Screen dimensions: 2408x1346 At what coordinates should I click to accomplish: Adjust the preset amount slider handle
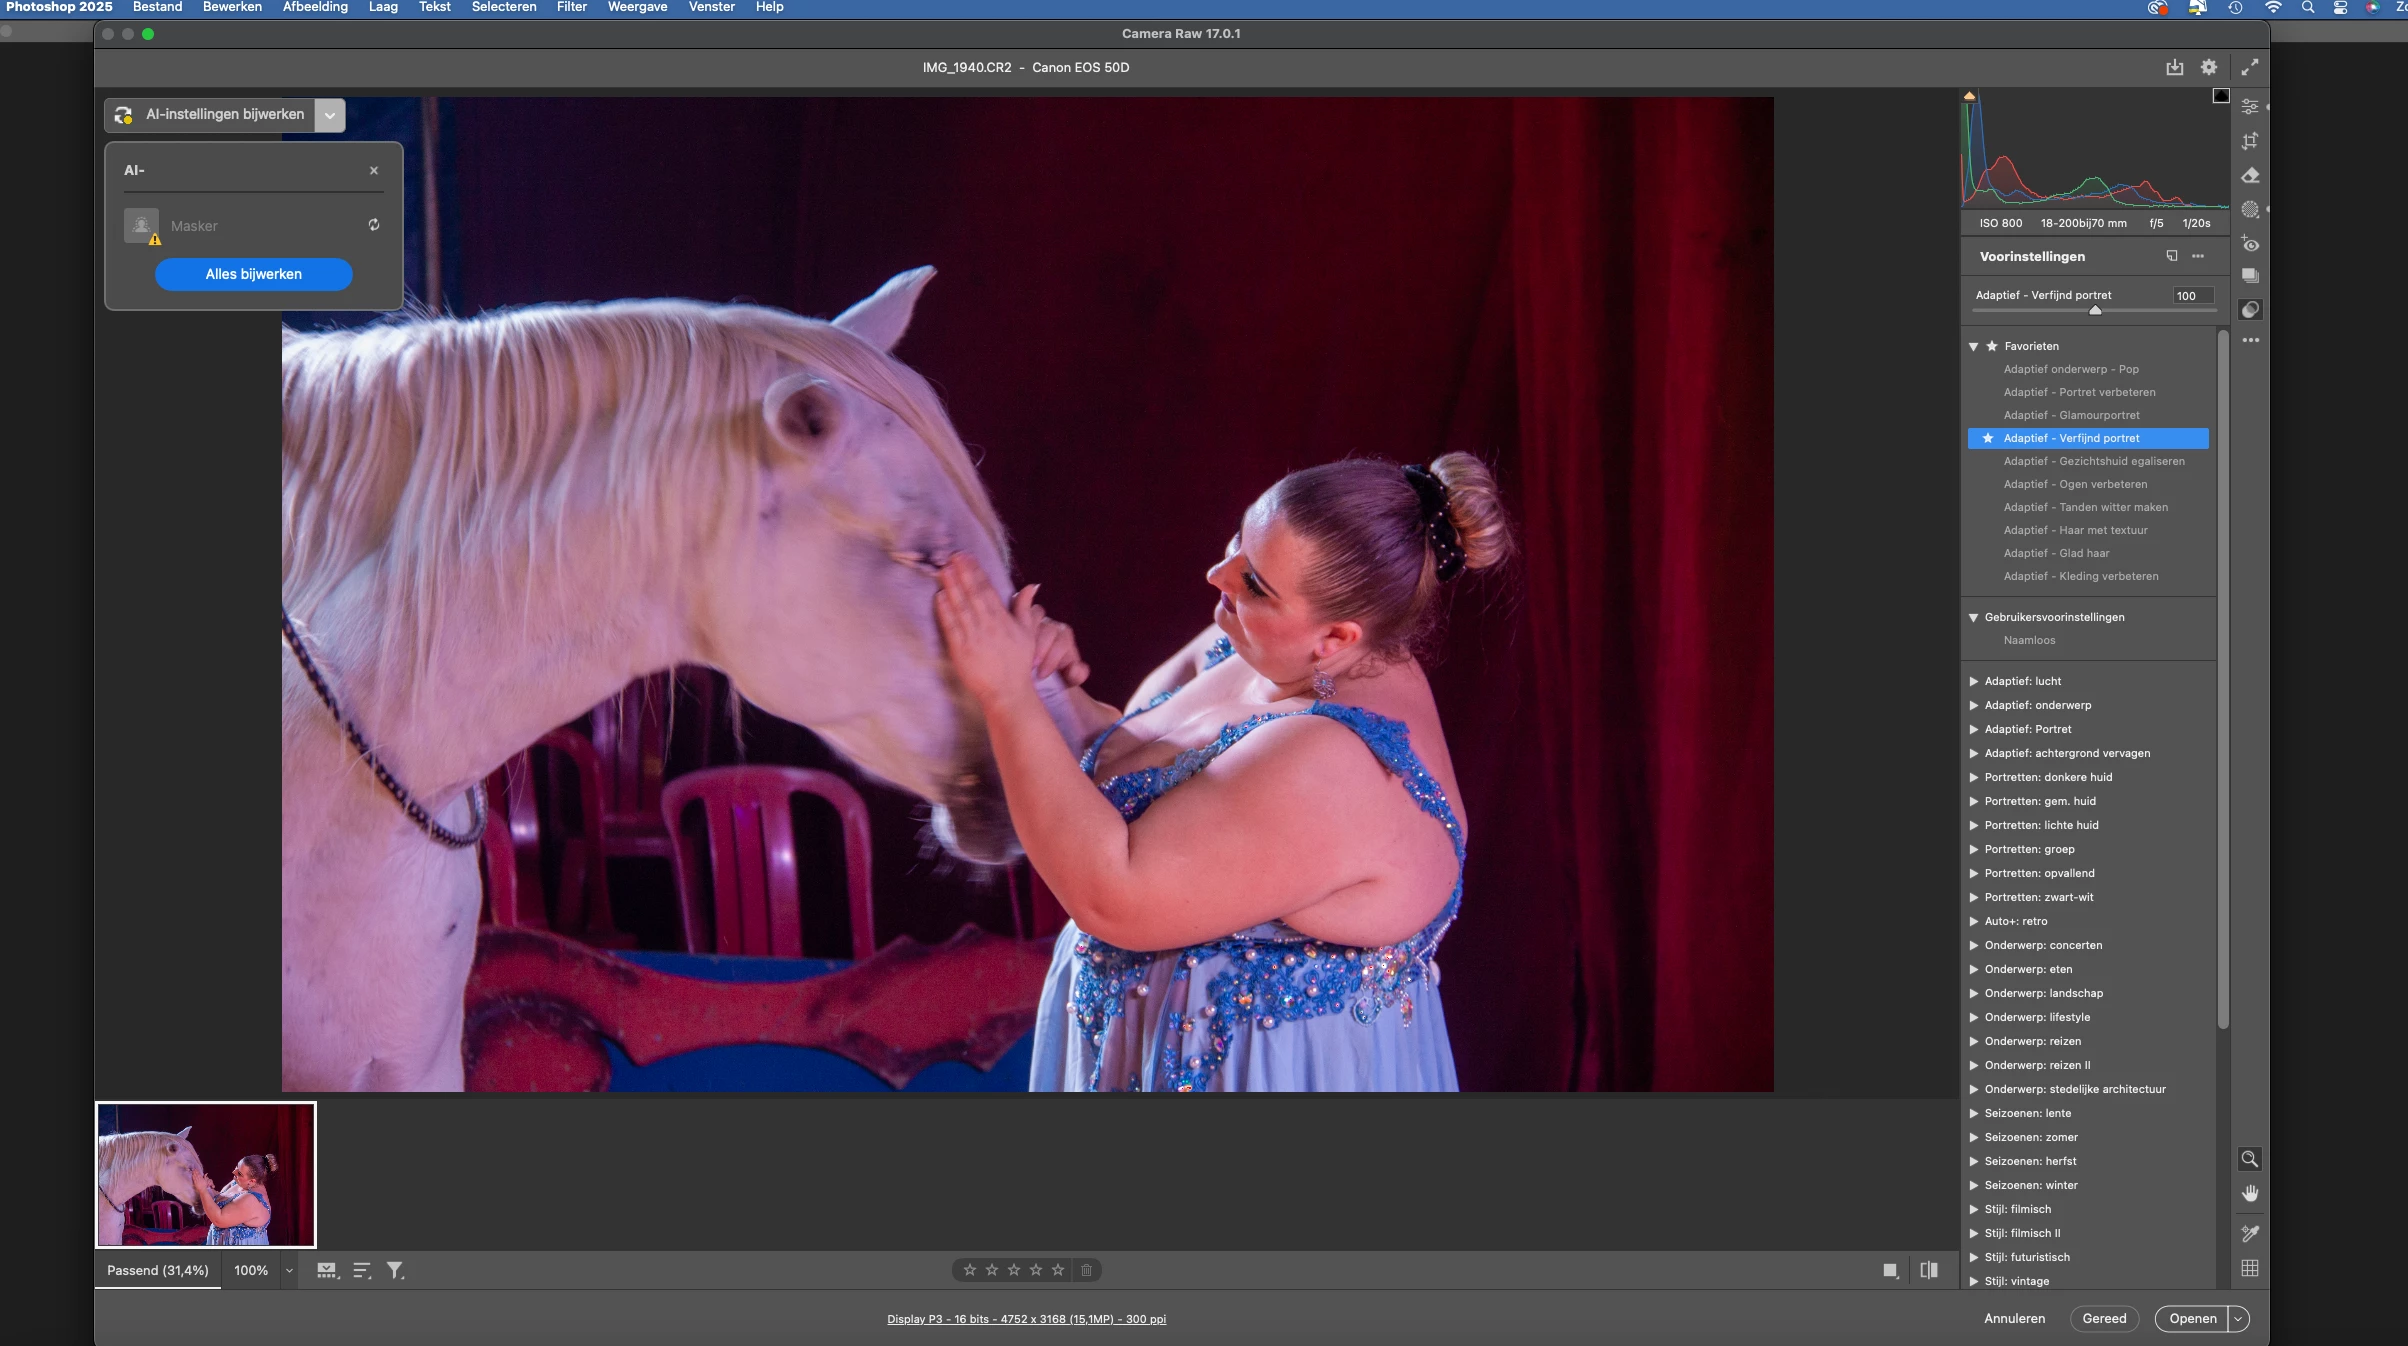coord(2095,311)
